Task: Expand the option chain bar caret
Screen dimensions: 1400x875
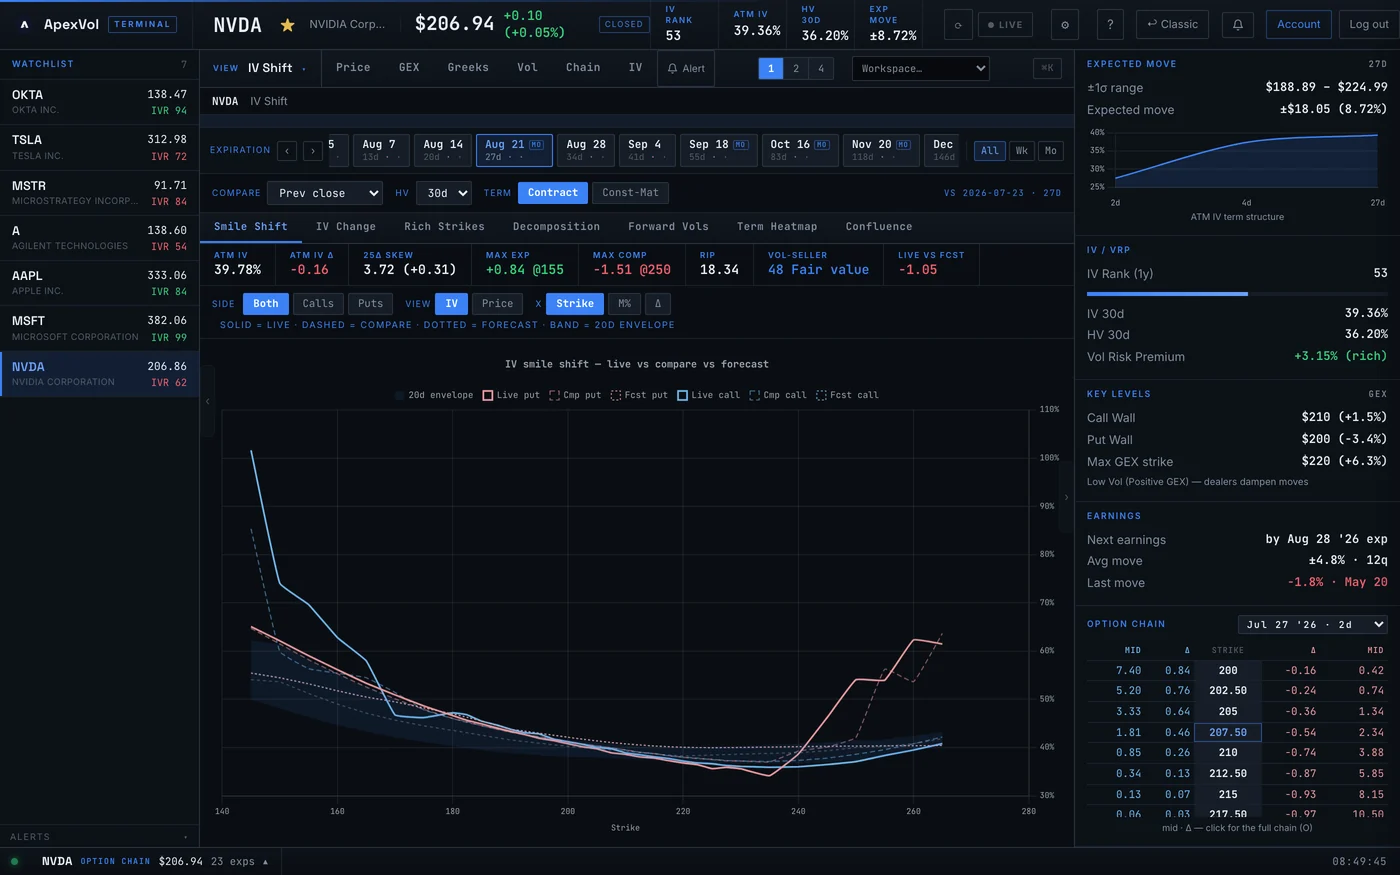Action: 265,862
